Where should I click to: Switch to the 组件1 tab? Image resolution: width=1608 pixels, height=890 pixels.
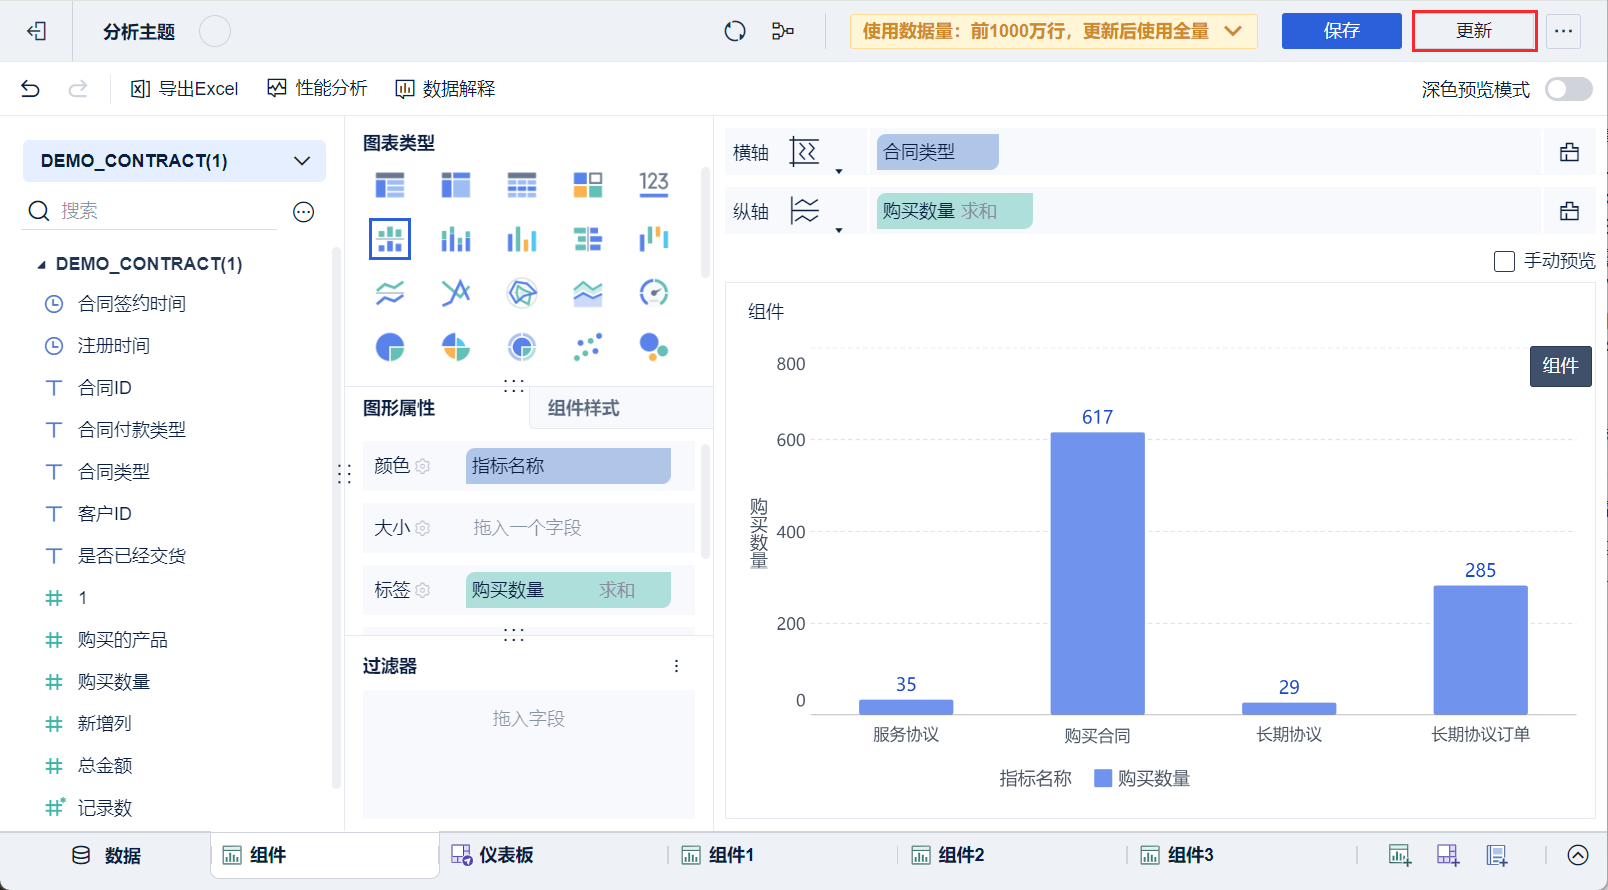click(x=718, y=855)
